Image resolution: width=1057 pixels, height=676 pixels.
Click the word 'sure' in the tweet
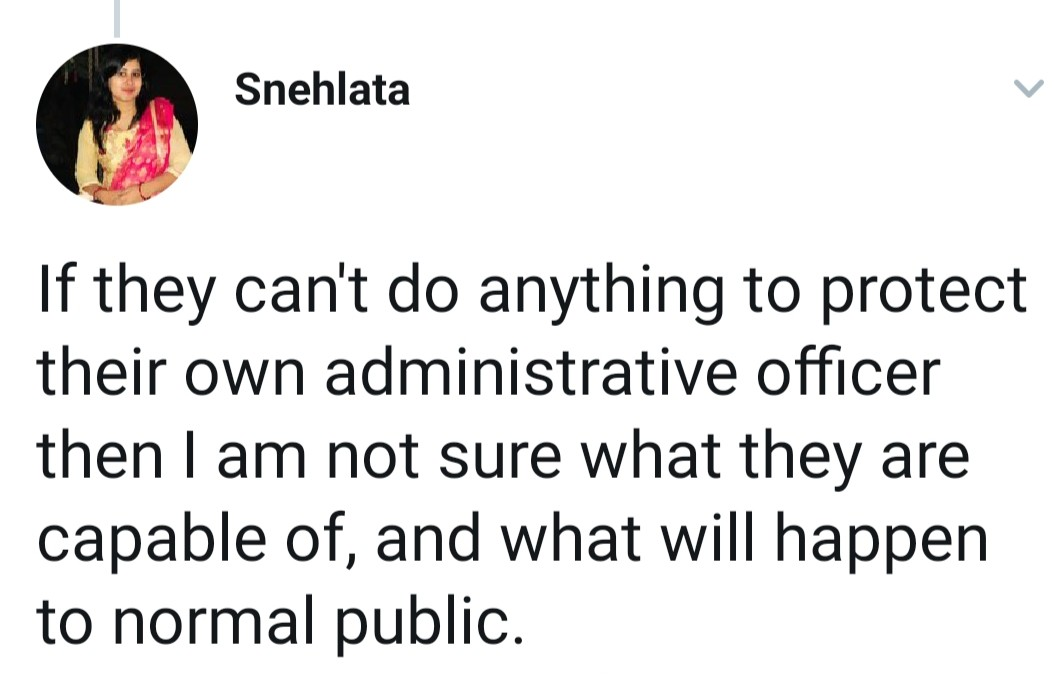500,458
